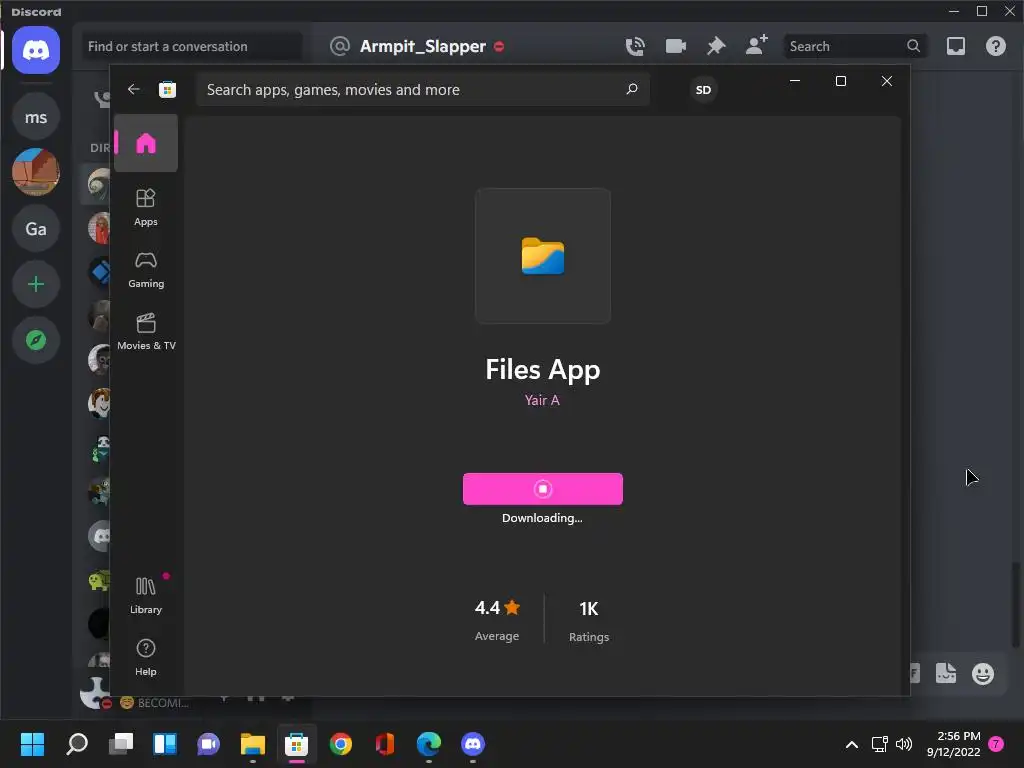This screenshot has height=768, width=1024.
Task: Open Discord help question icon
Action: click(x=995, y=46)
